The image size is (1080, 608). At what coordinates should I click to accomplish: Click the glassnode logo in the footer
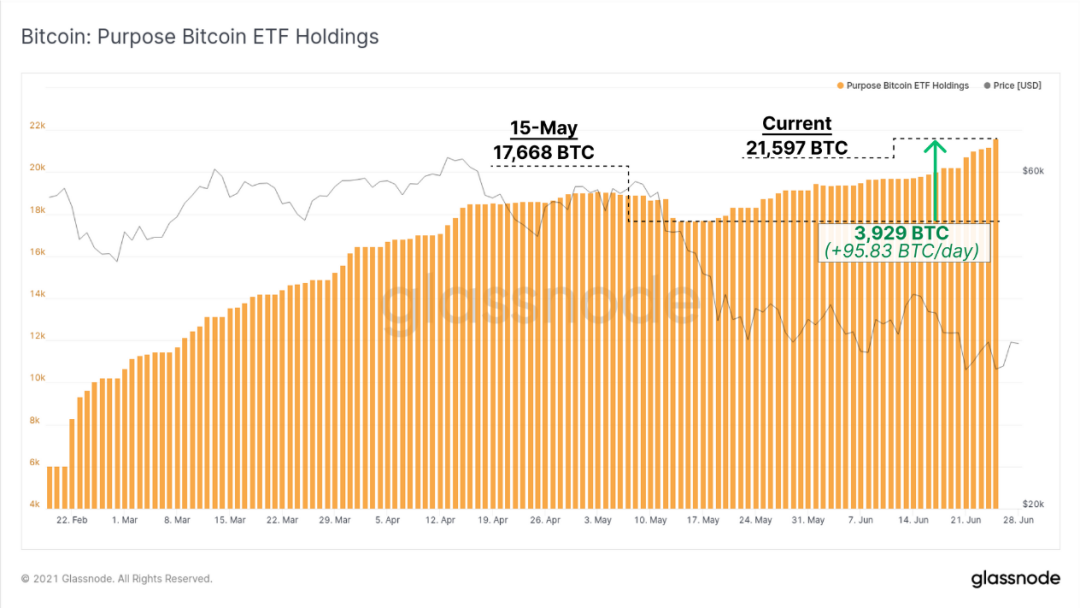click(x=1015, y=578)
